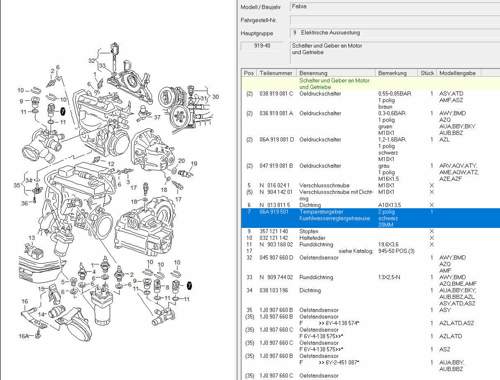Click callout 16A in the parts diagram
The width and height of the screenshot is (500, 380).
[24, 336]
